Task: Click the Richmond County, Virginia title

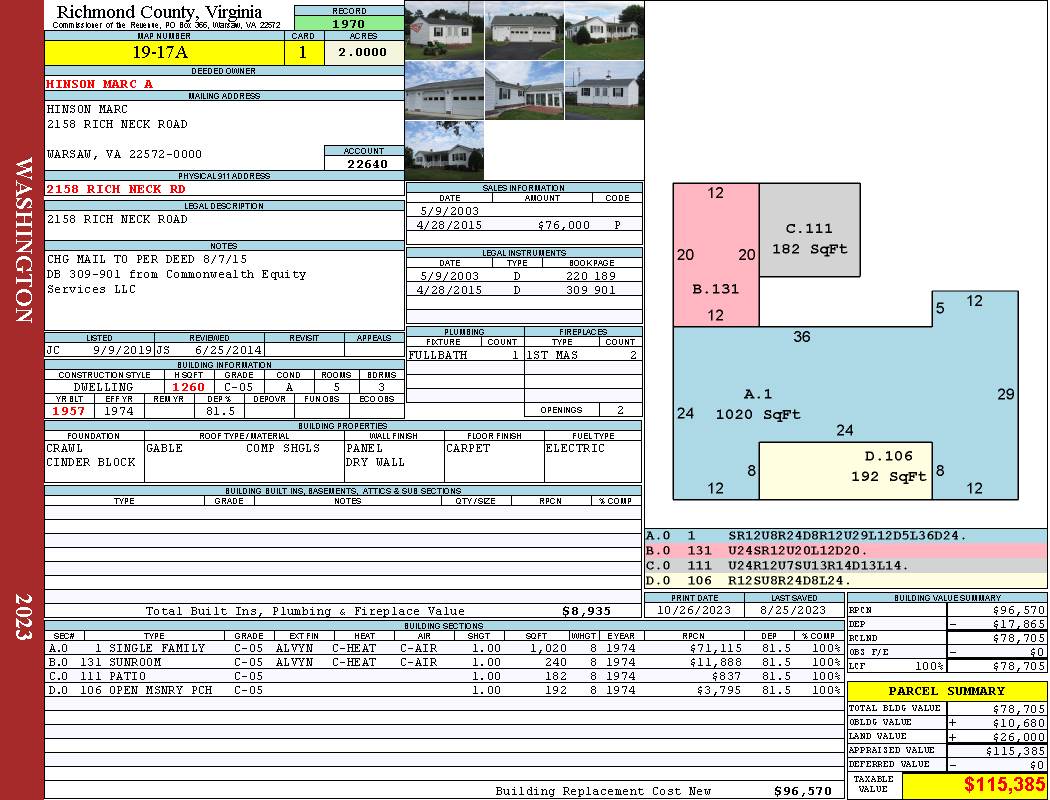Action: 159,11
